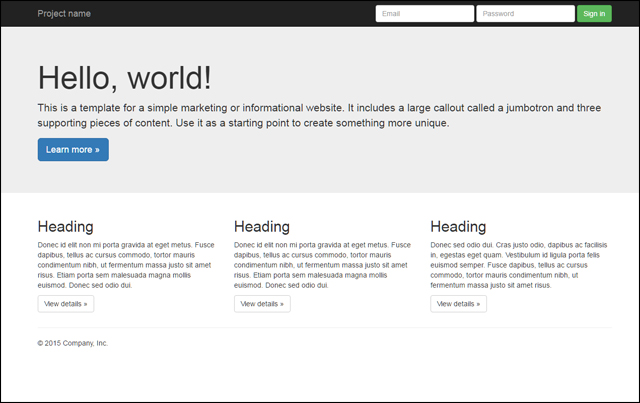Viewport: 640px width, 403px height.
Task: Click the blue Learn more button
Action: 73,150
